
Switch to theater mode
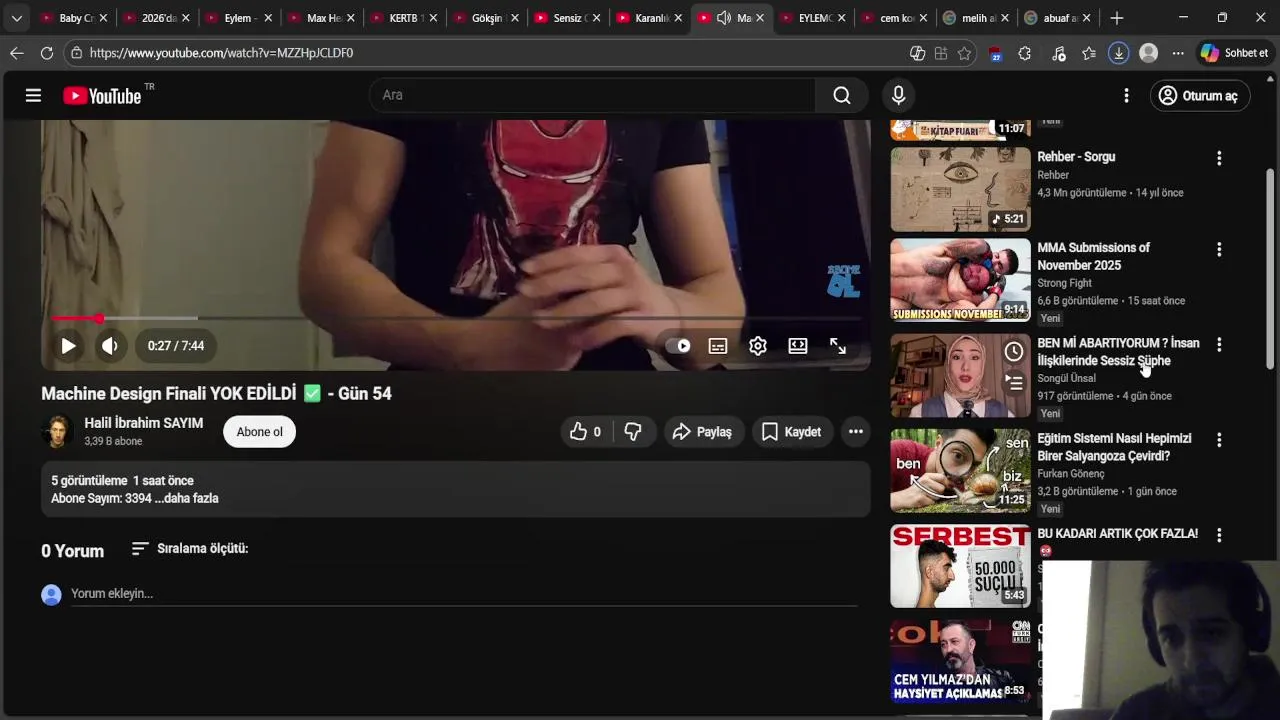(798, 346)
